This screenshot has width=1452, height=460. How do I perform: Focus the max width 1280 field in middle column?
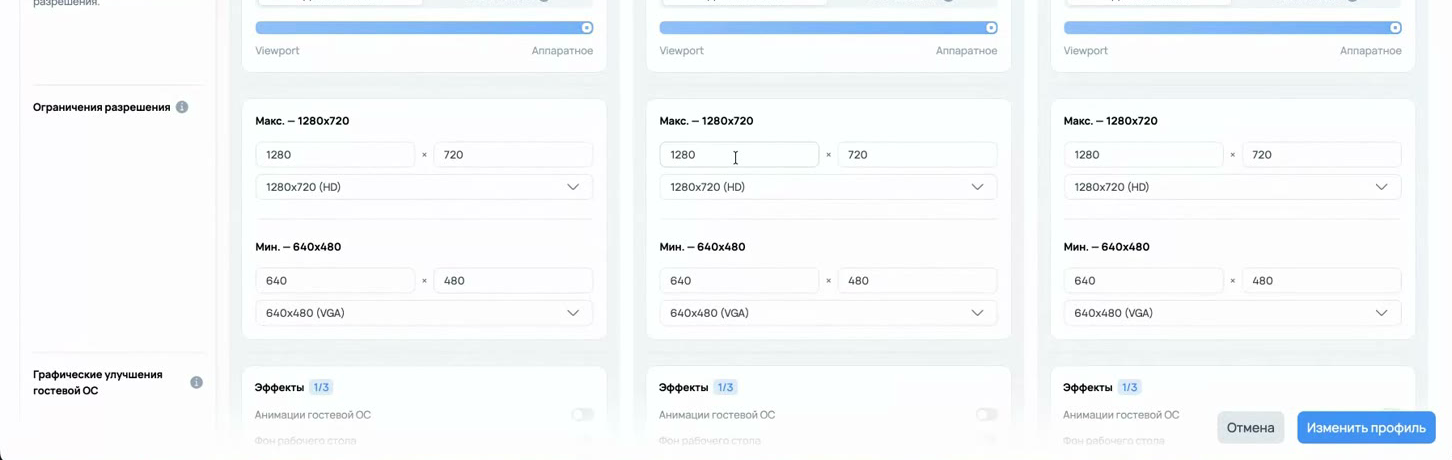tap(739, 154)
